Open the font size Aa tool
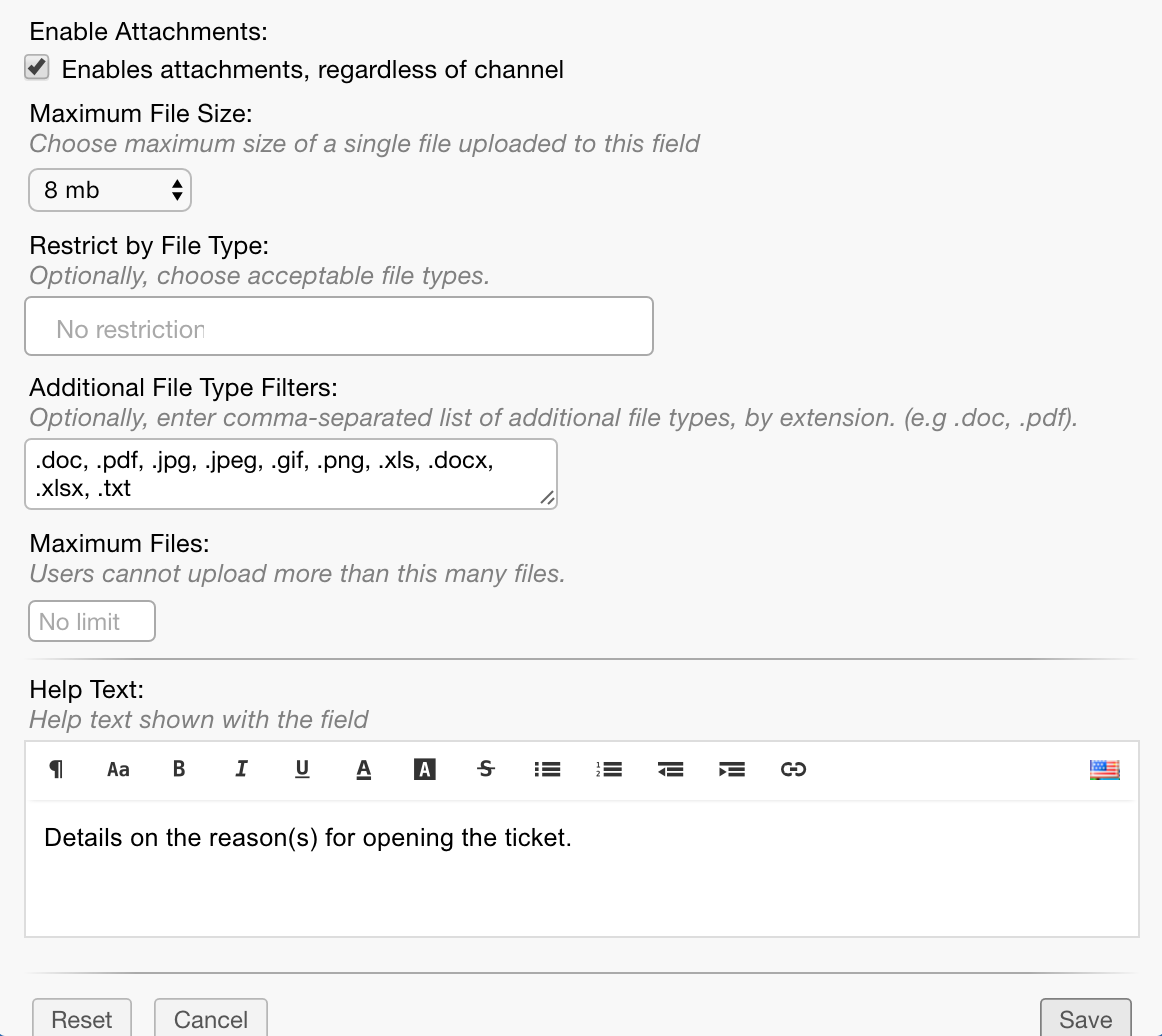The width and height of the screenshot is (1162, 1036). coord(118,769)
